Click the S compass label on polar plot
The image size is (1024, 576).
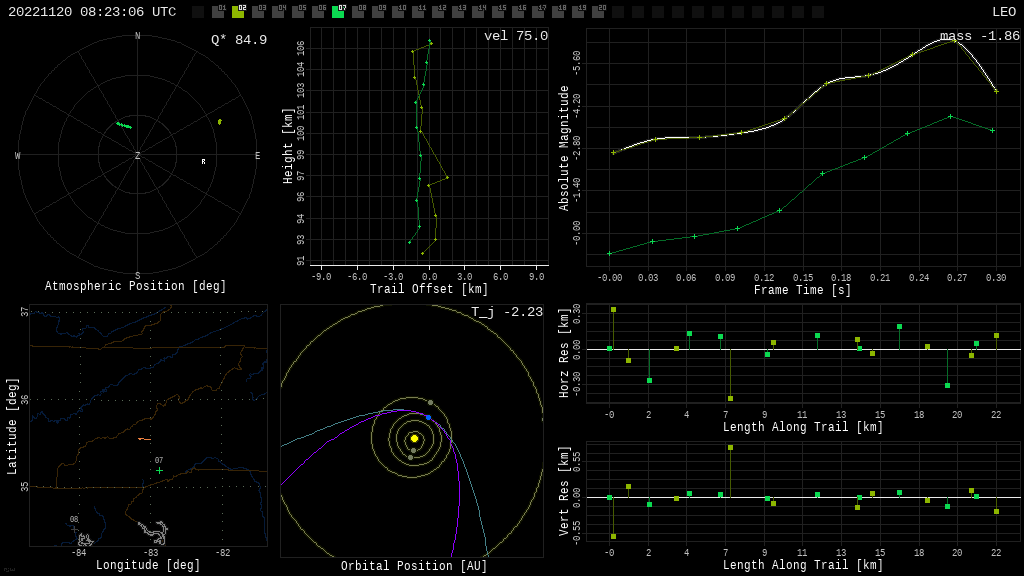pos(137,276)
